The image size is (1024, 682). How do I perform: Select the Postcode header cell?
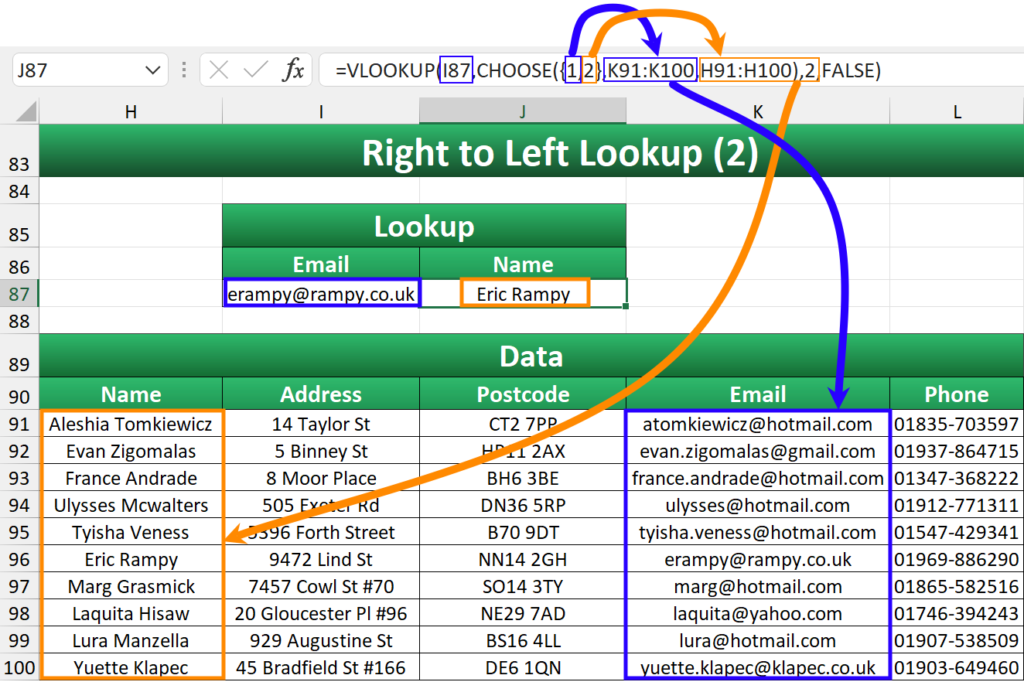pyautogui.click(x=522, y=394)
